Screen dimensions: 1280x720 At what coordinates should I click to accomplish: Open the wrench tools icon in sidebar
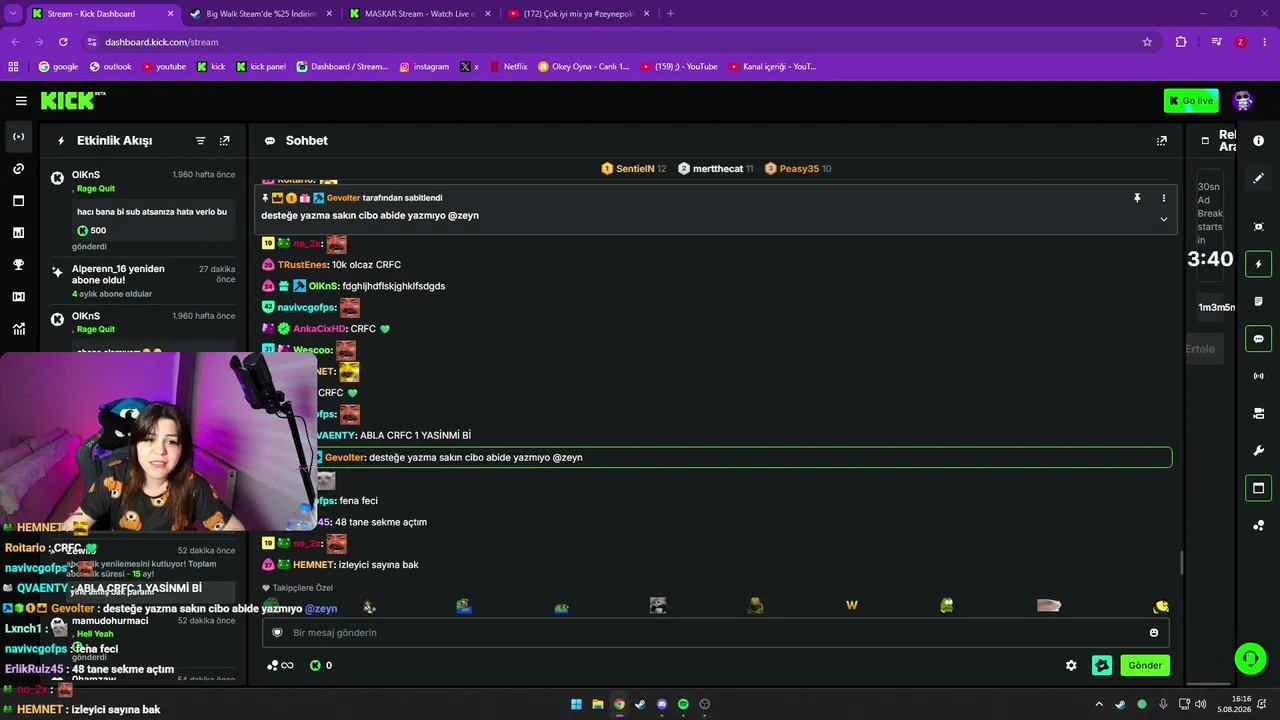(x=1259, y=451)
